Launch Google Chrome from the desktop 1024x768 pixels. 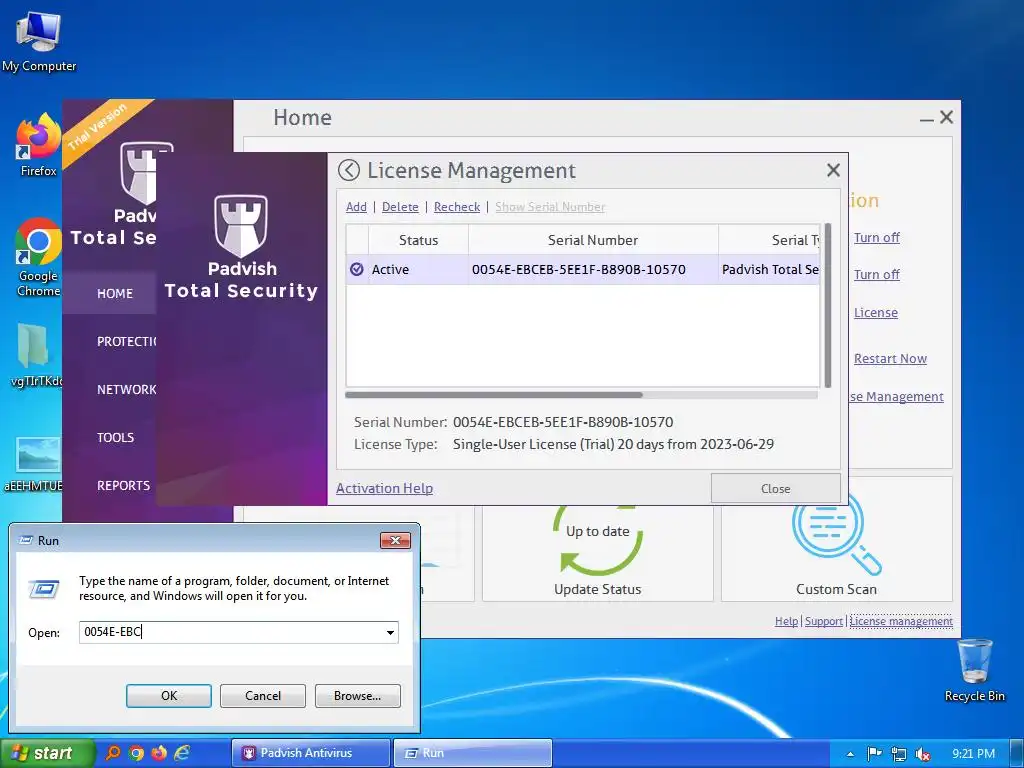(38, 257)
